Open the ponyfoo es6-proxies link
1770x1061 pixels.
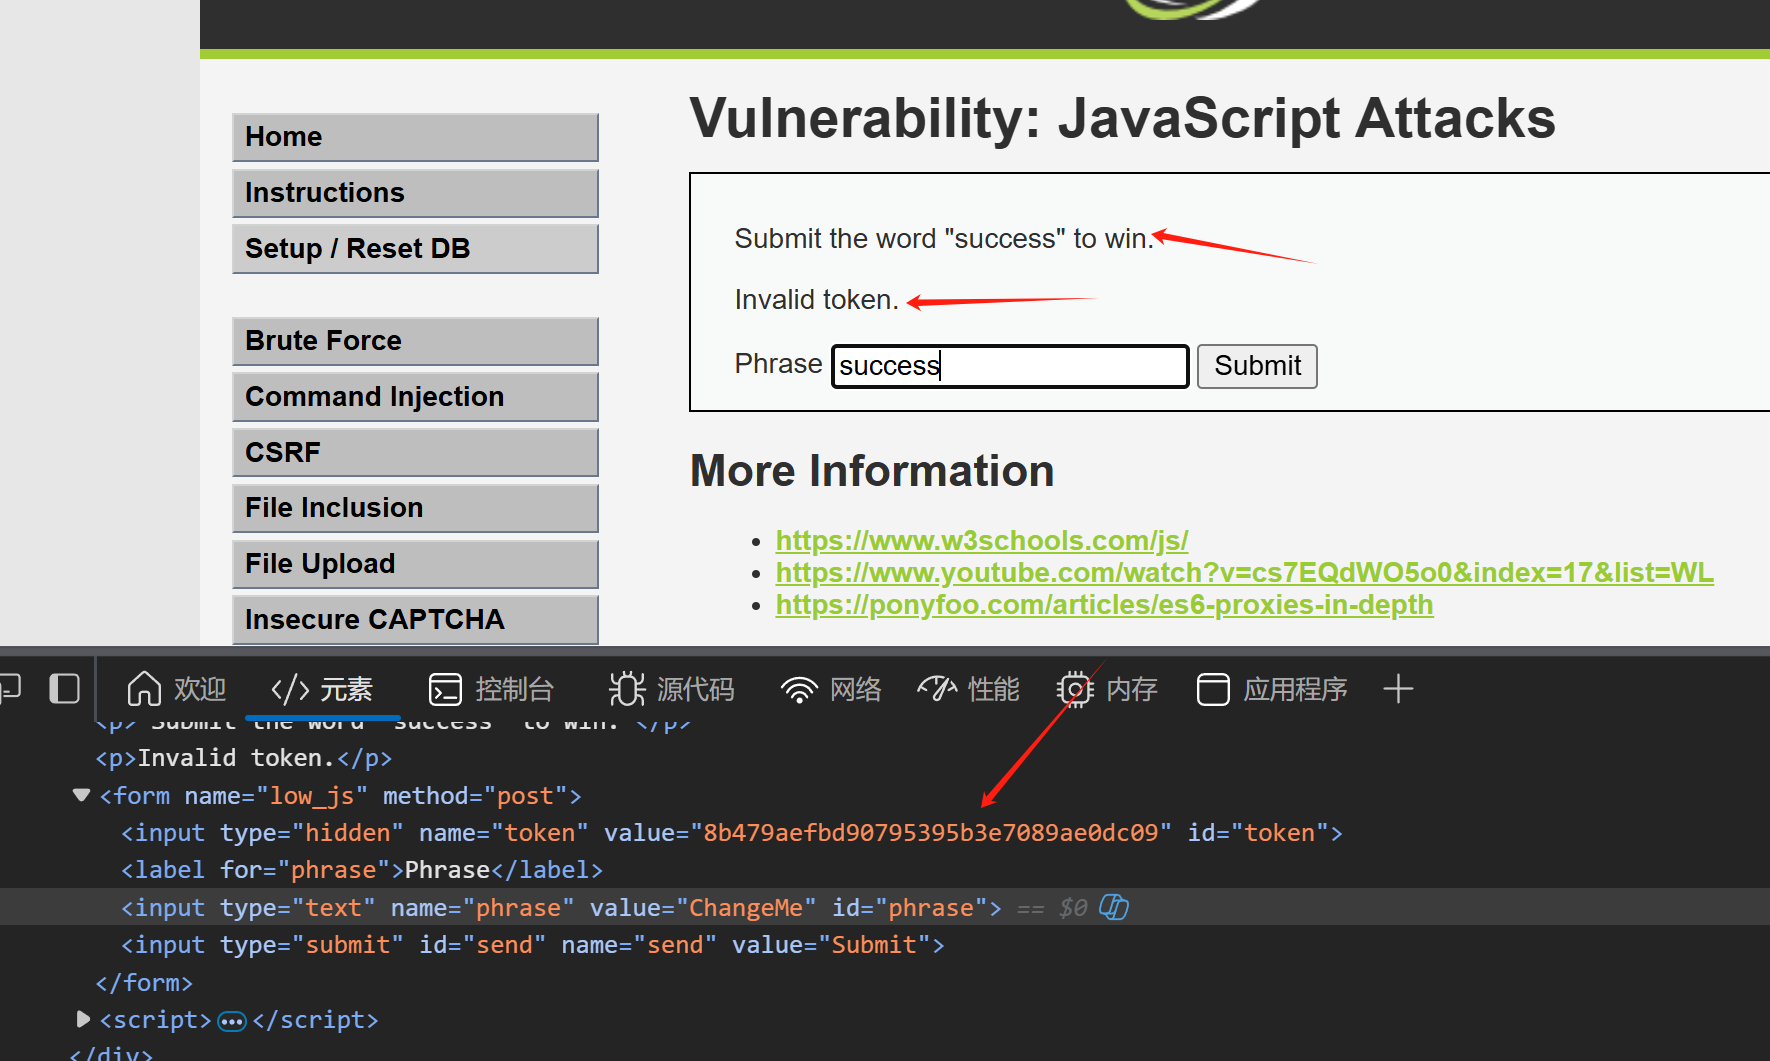point(1104,605)
